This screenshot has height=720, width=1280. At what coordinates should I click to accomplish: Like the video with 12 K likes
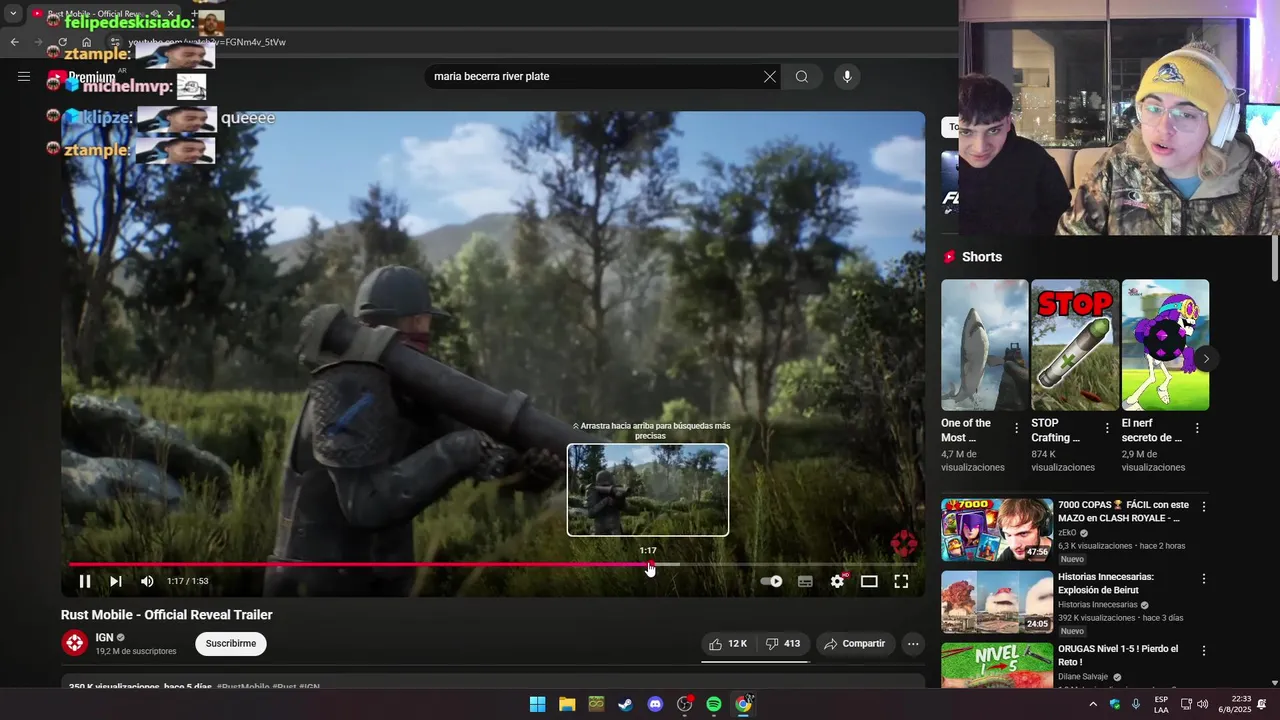point(728,644)
